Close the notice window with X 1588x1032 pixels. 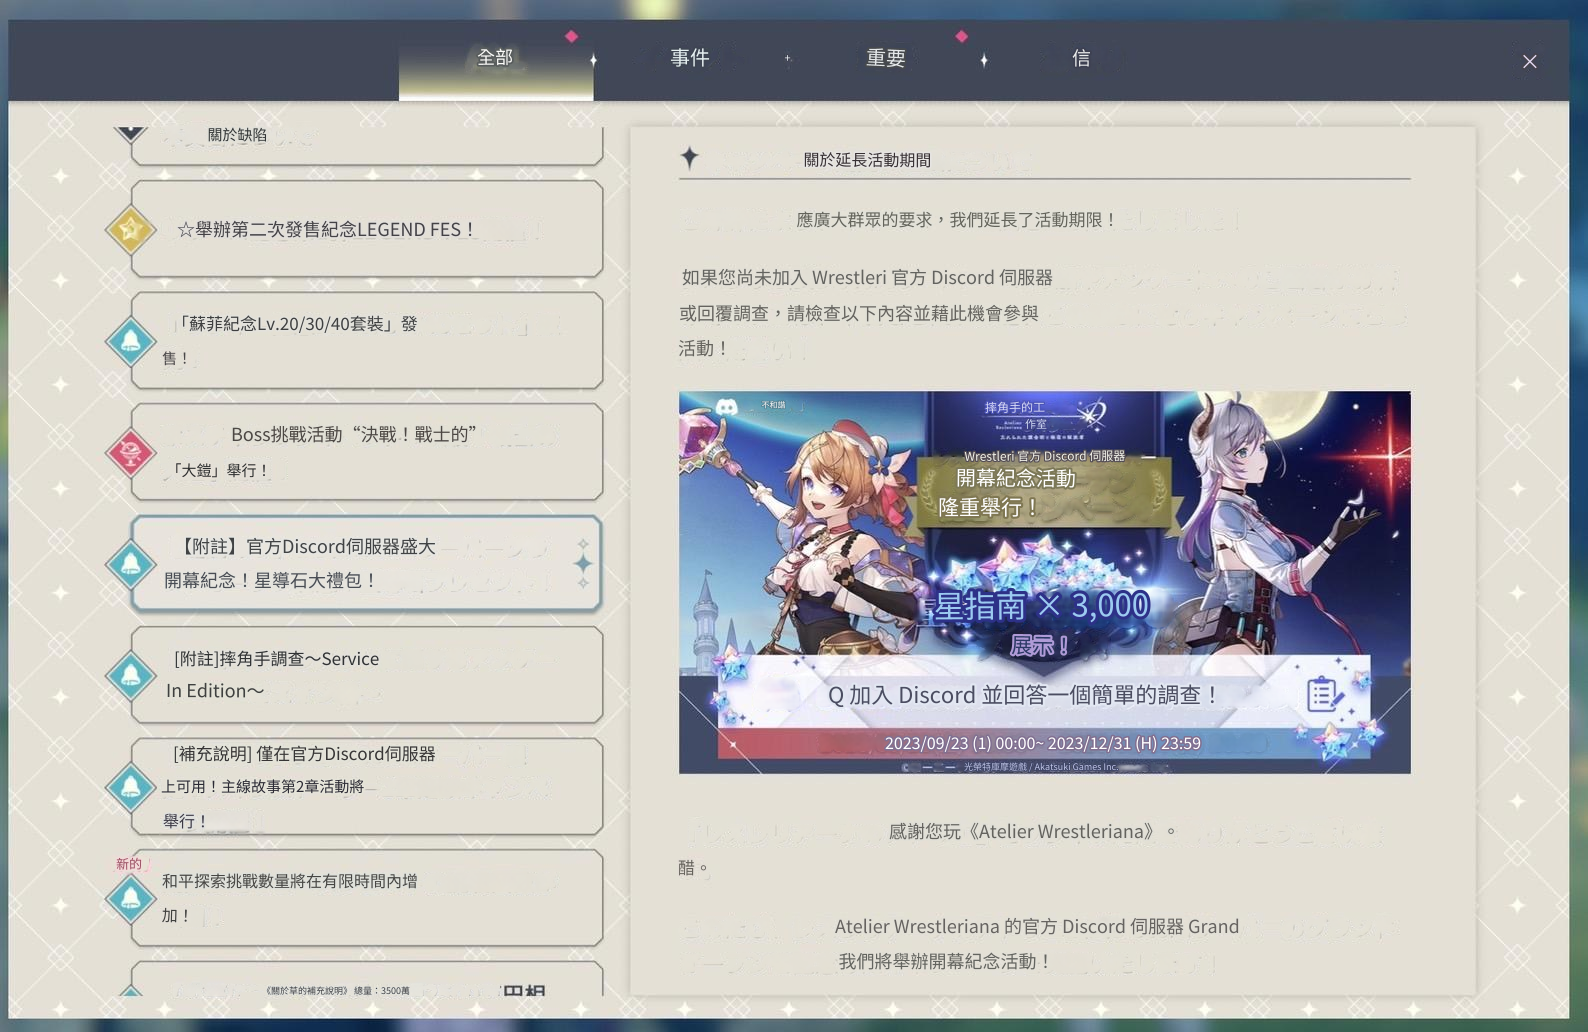pos(1529,62)
